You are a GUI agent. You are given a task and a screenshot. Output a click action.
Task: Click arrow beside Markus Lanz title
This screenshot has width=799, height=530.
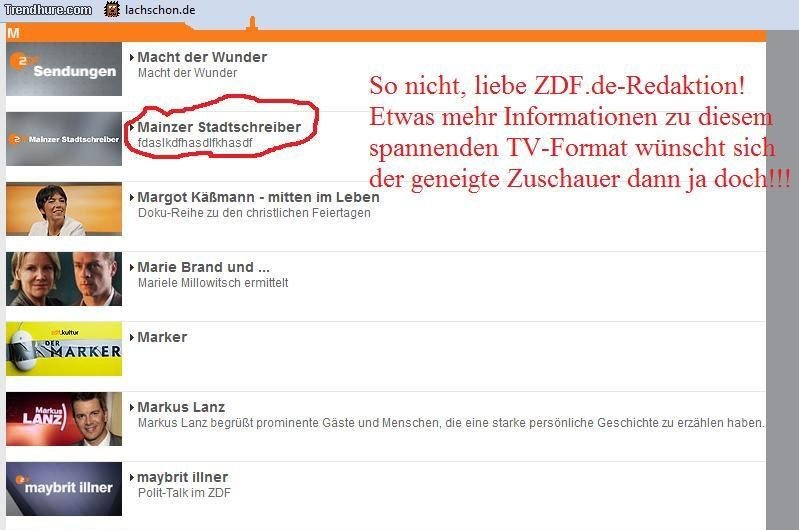tap(132, 407)
